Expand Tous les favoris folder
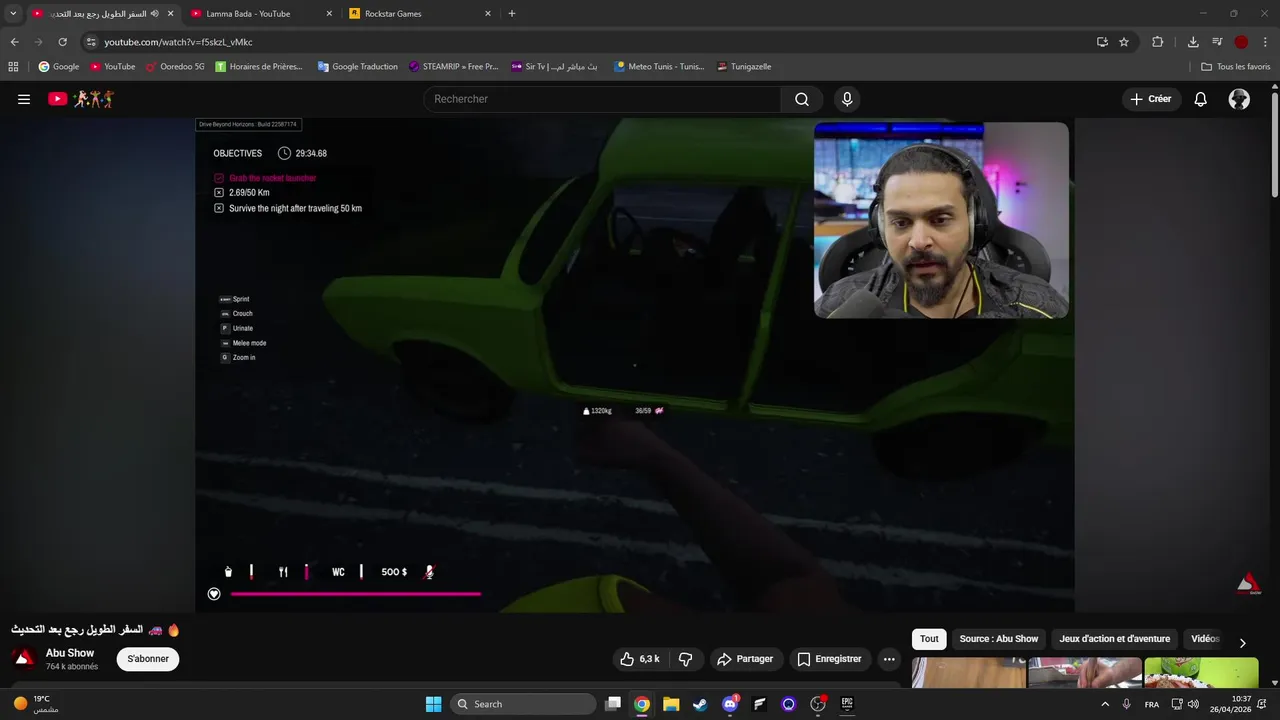The image size is (1280, 720). (x=1236, y=67)
